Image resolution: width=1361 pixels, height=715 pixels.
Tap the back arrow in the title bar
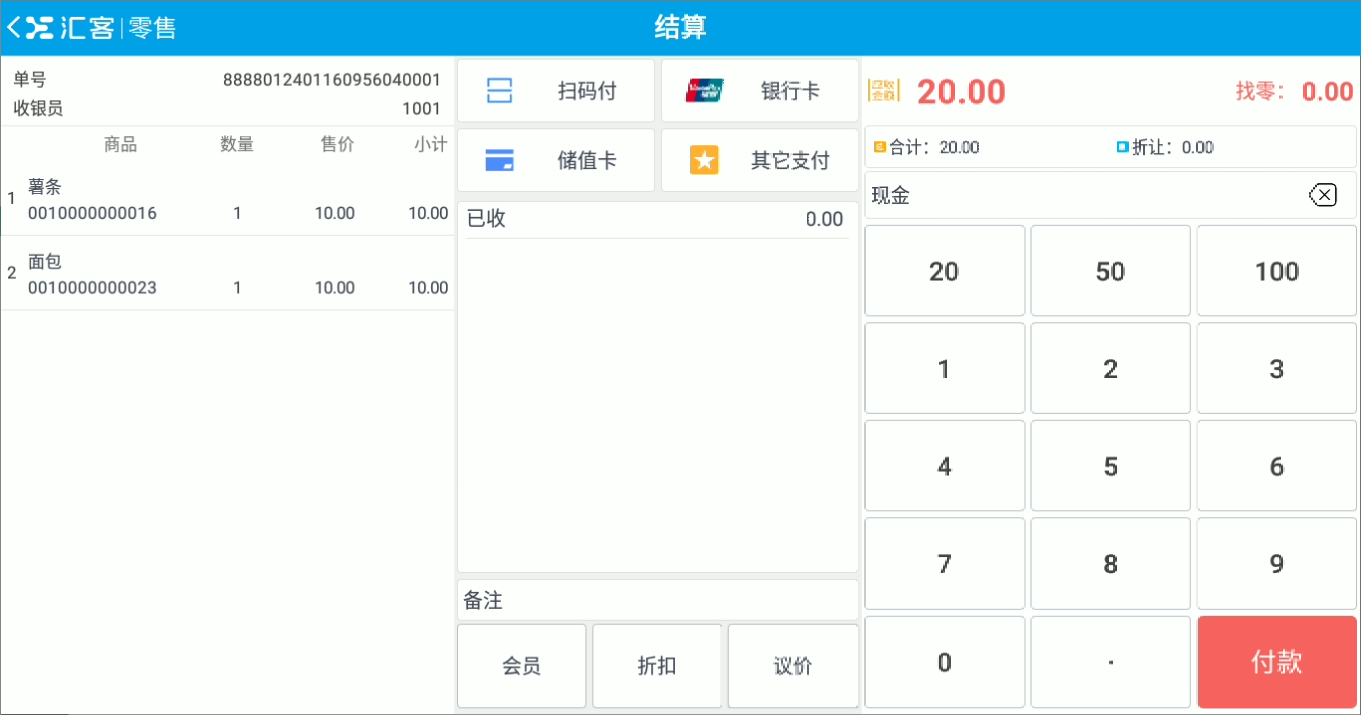(12, 27)
